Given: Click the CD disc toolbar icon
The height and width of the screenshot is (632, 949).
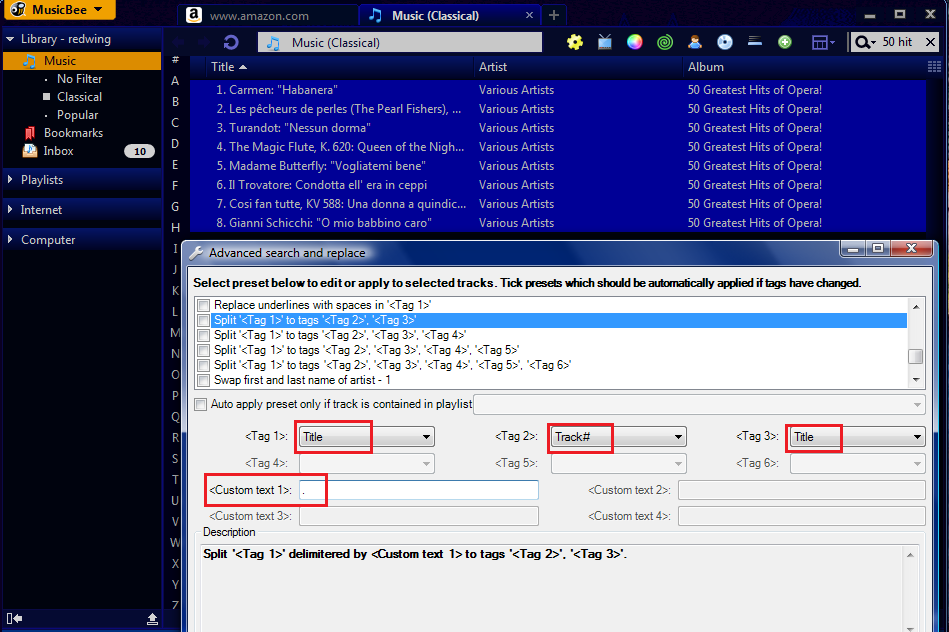Looking at the screenshot, I should coord(724,42).
